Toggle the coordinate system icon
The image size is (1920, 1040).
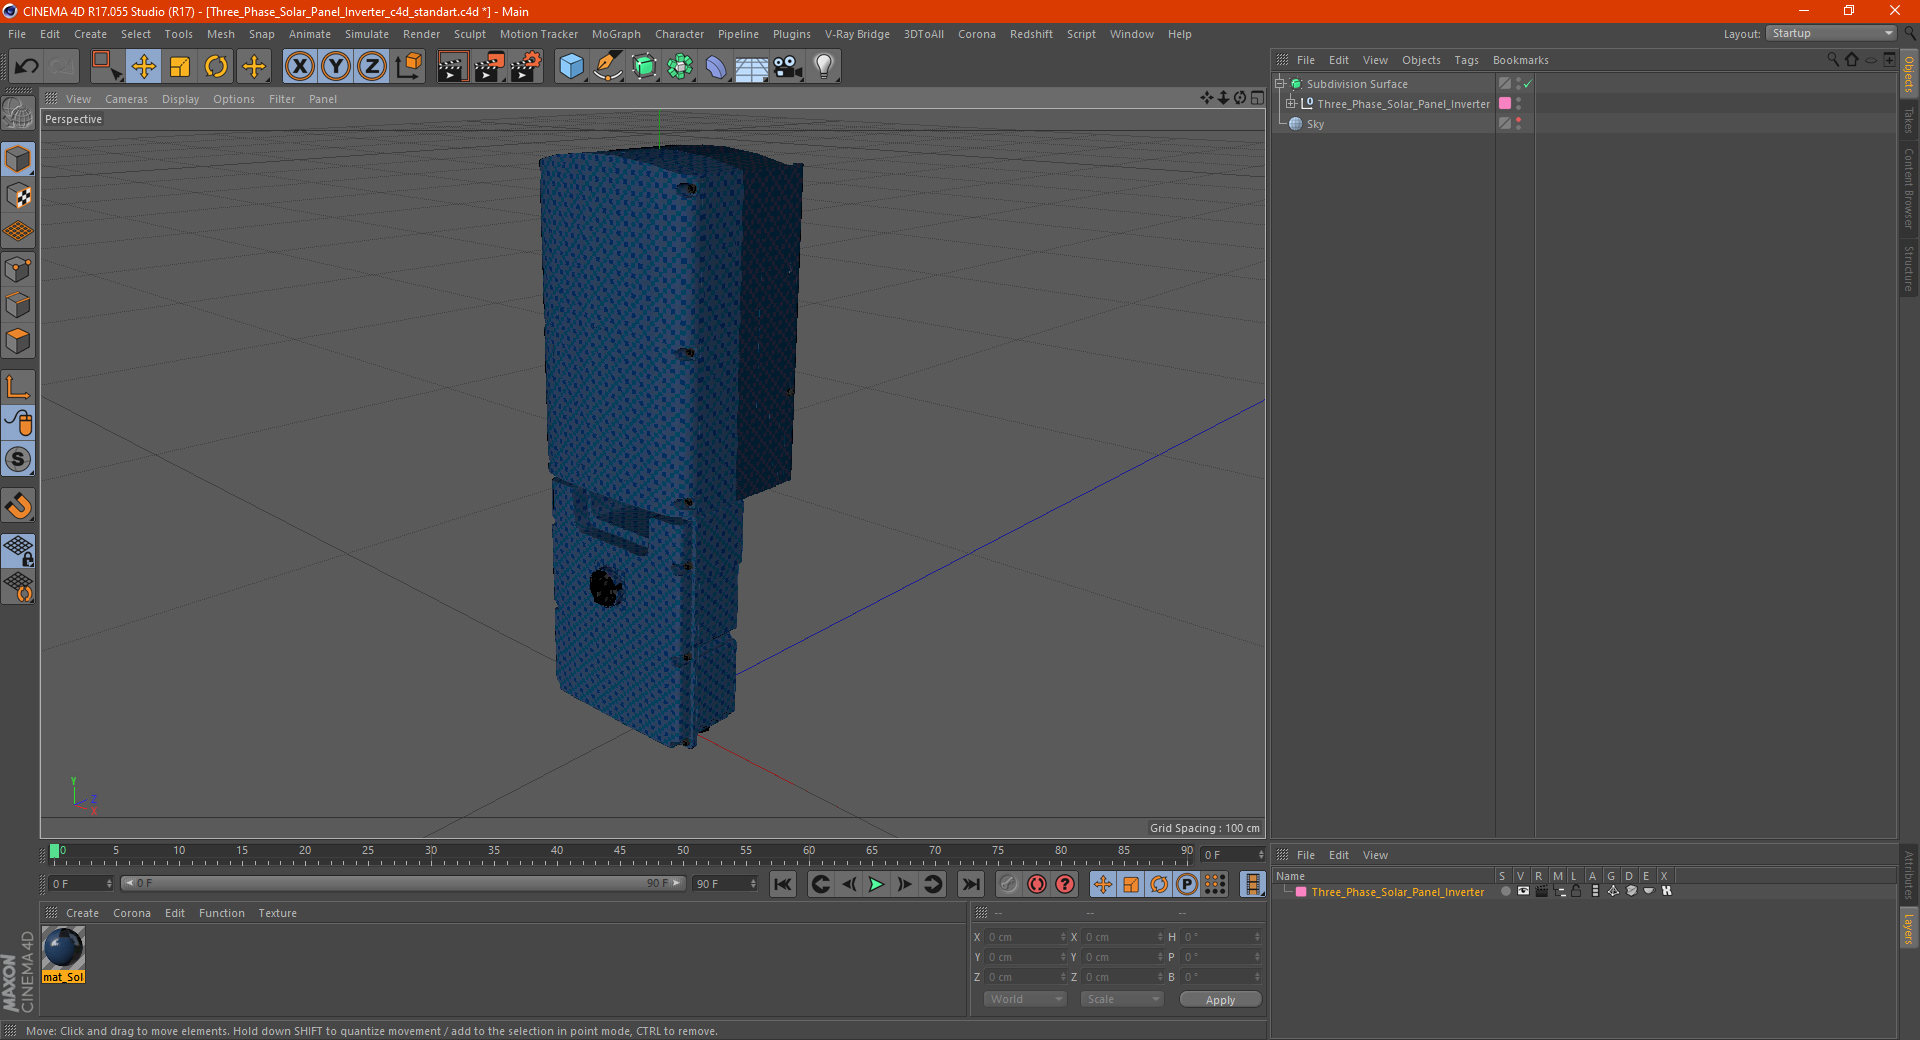point(408,67)
